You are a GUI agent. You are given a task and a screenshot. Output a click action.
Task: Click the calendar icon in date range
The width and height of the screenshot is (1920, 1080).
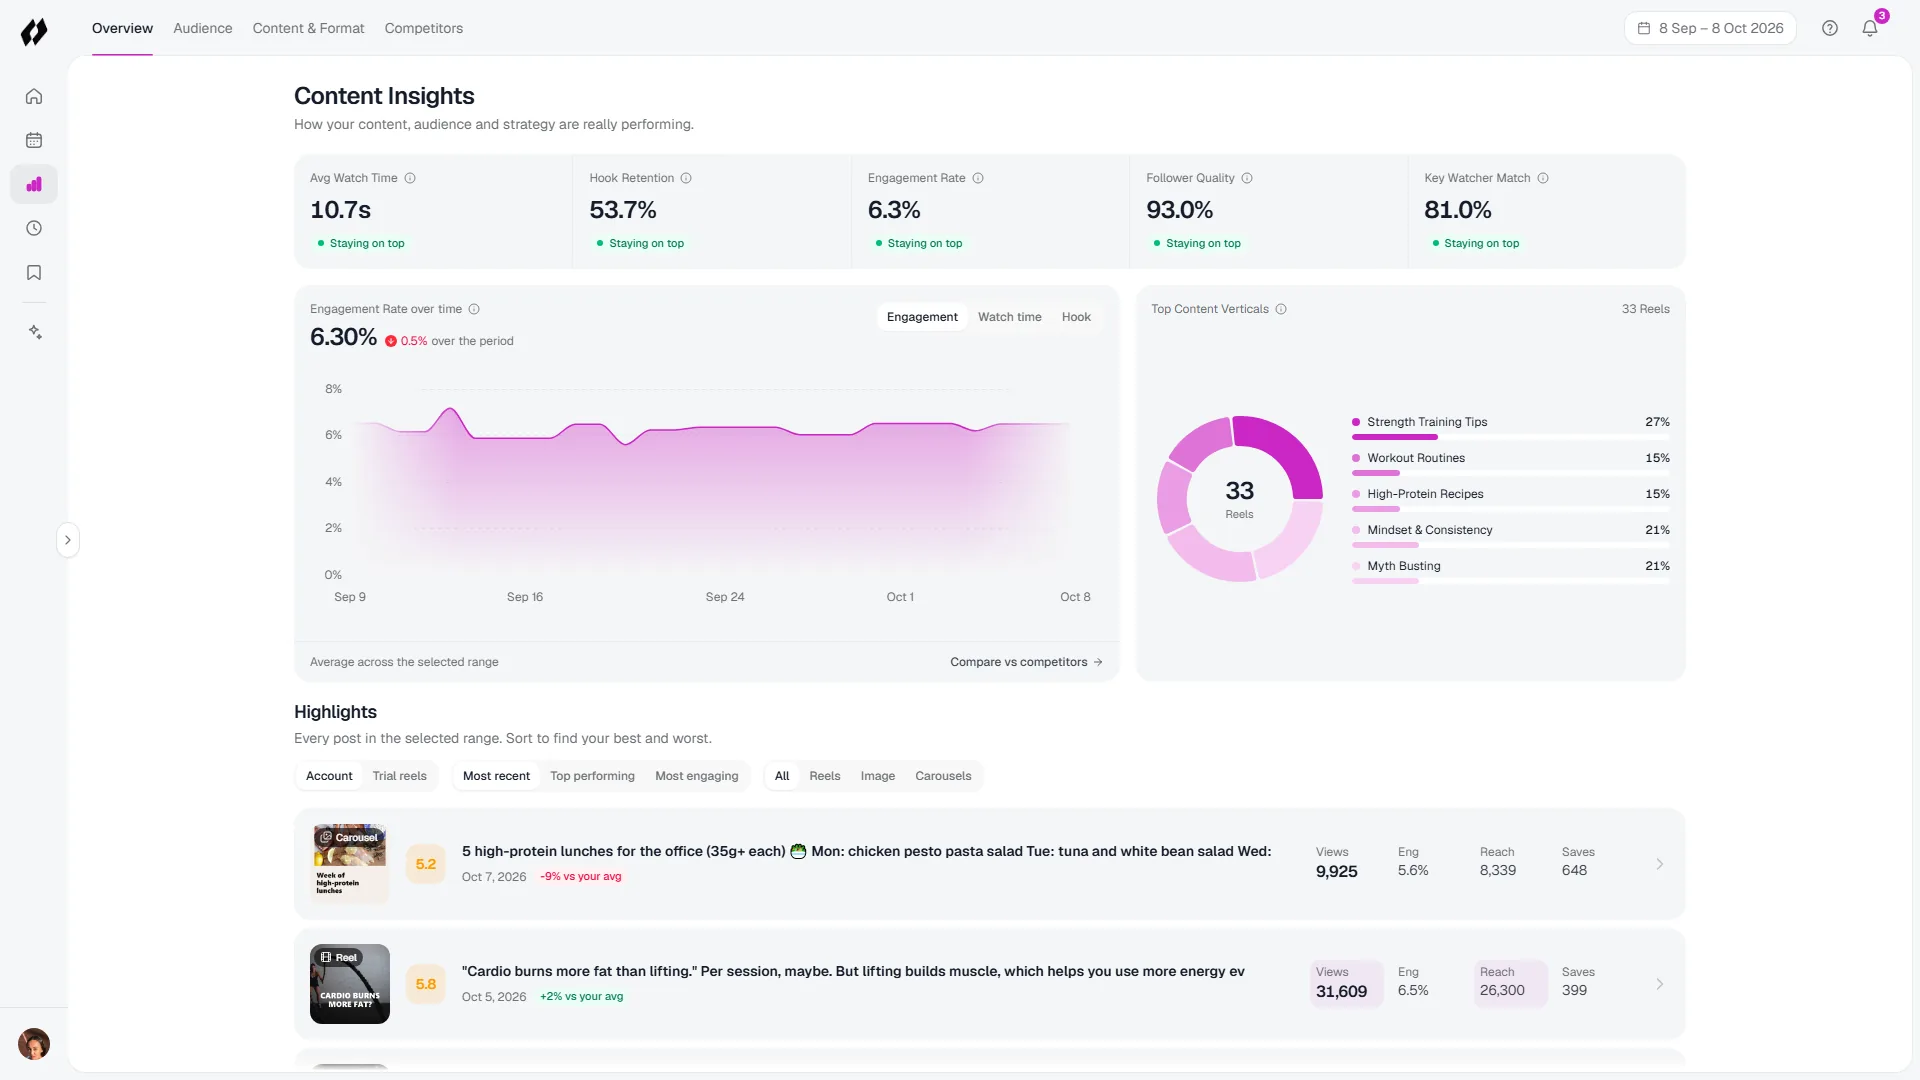tap(1644, 28)
